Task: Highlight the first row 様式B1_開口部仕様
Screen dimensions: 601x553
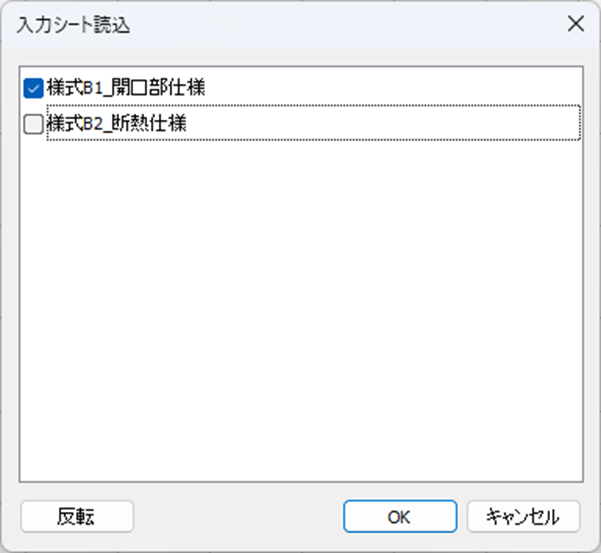Action: point(126,88)
